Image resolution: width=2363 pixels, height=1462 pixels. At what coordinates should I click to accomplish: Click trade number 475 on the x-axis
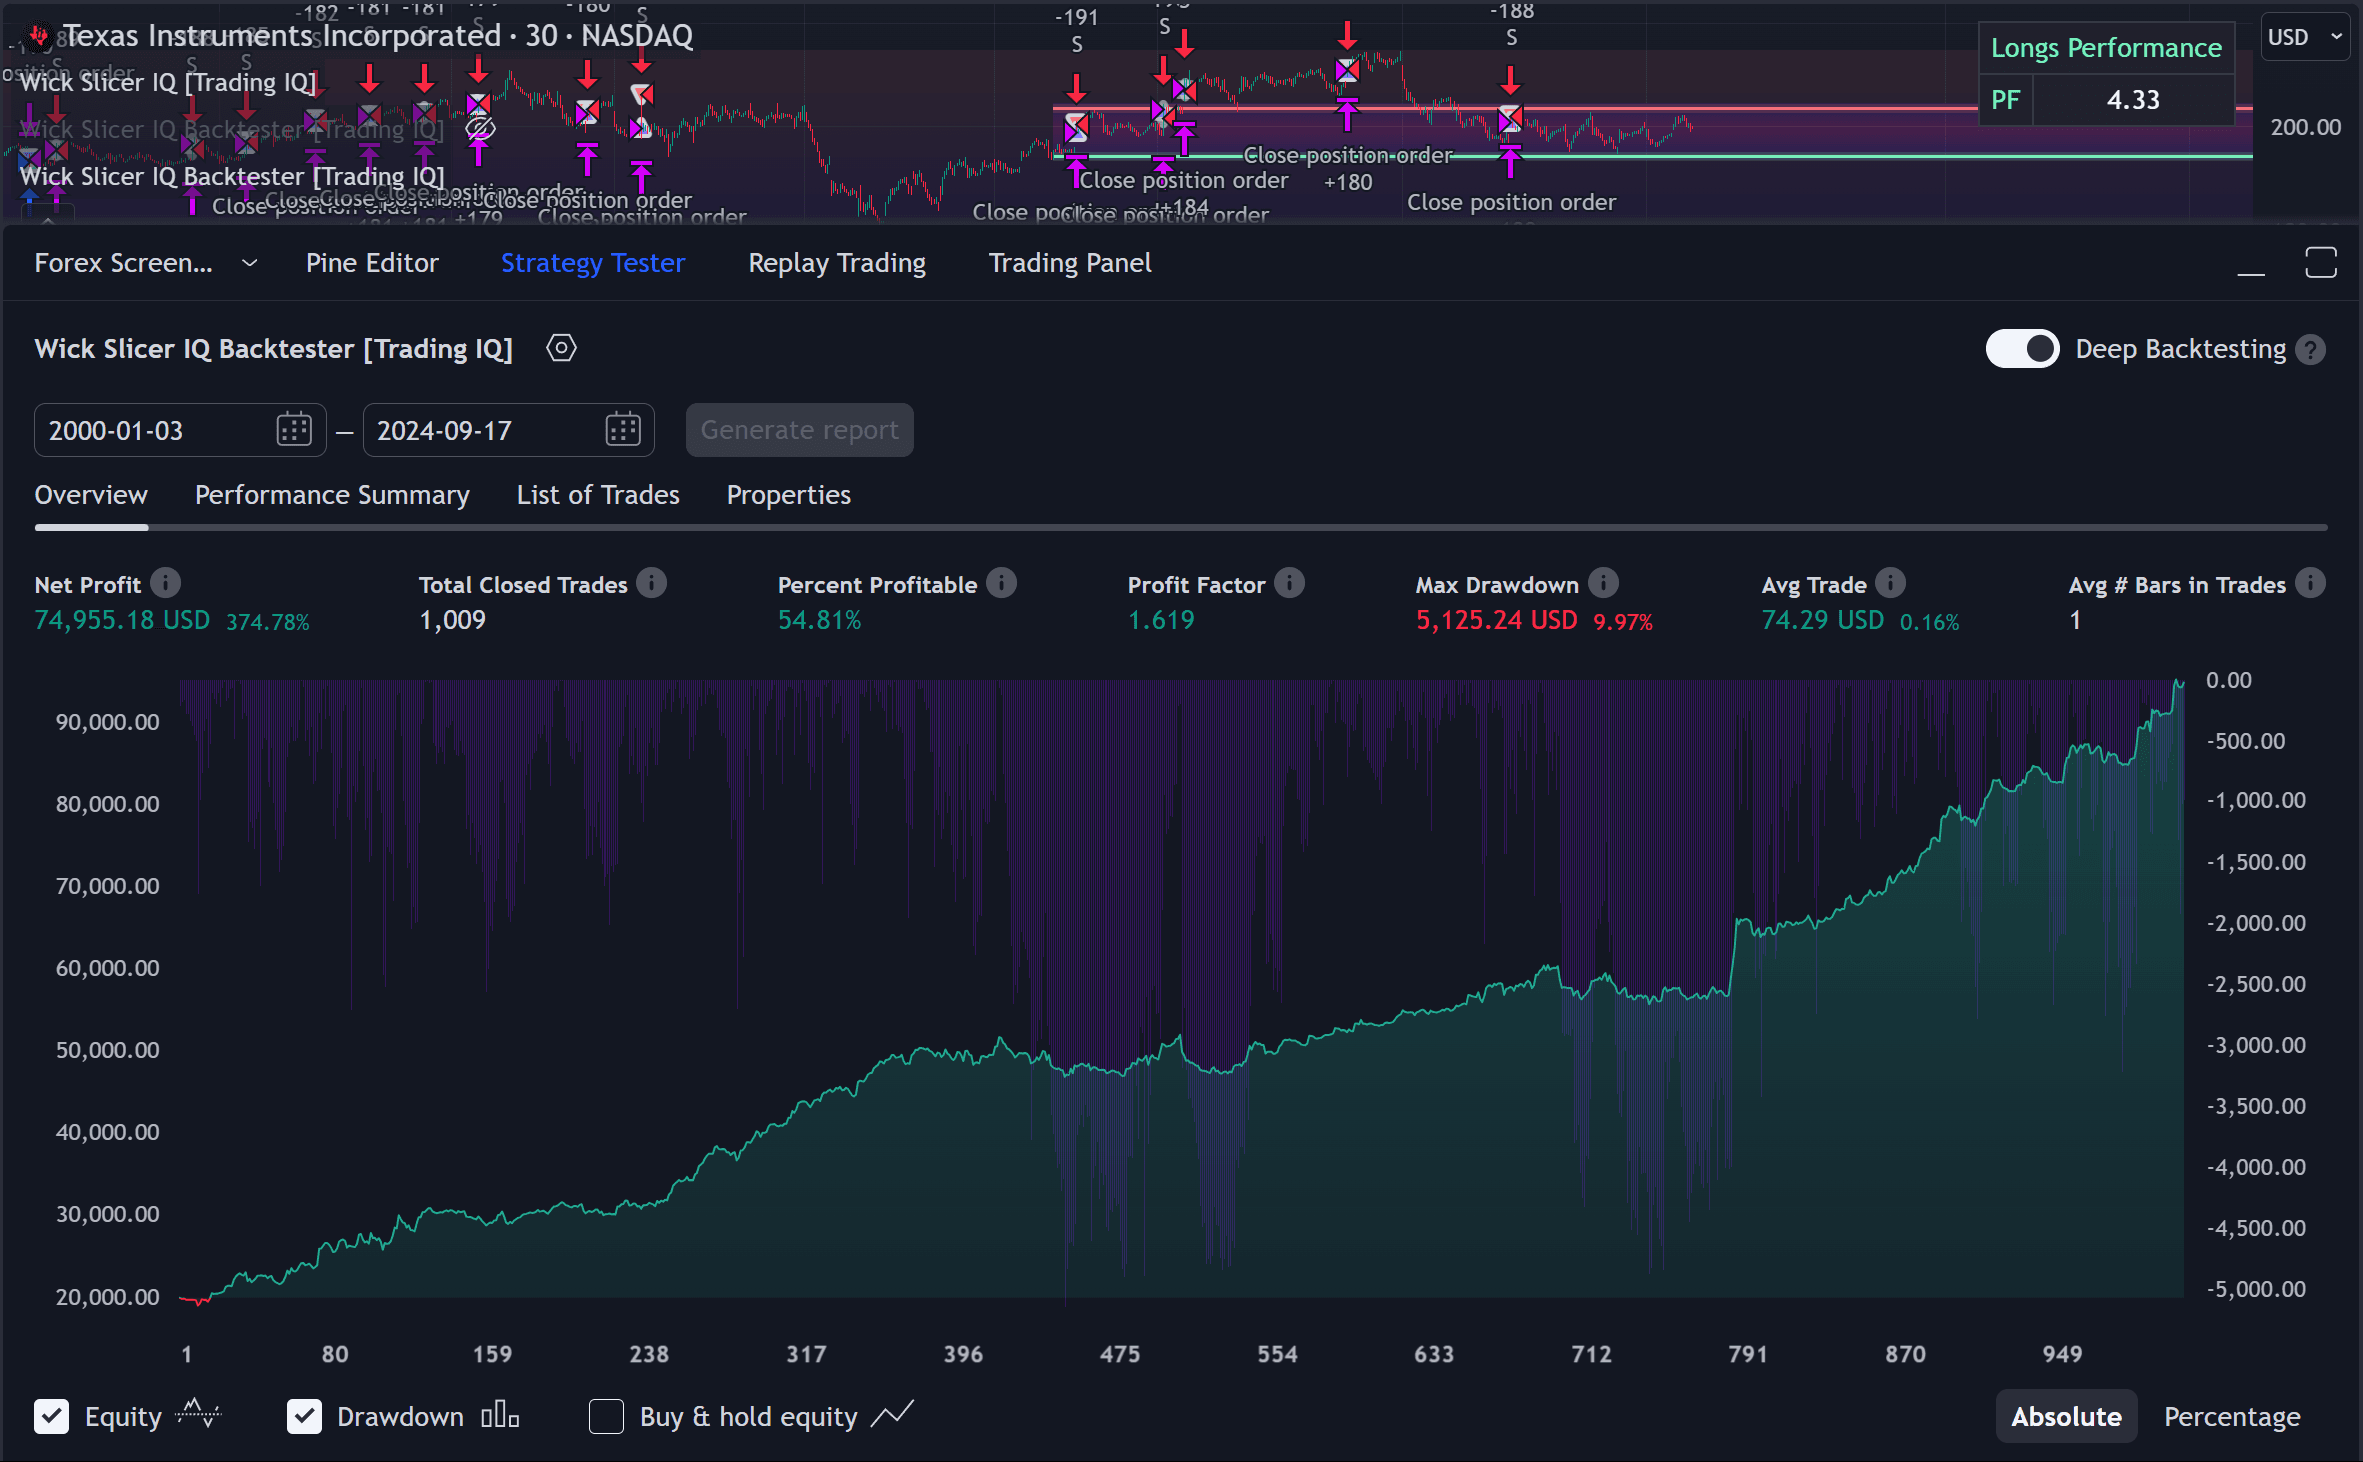(1120, 1354)
